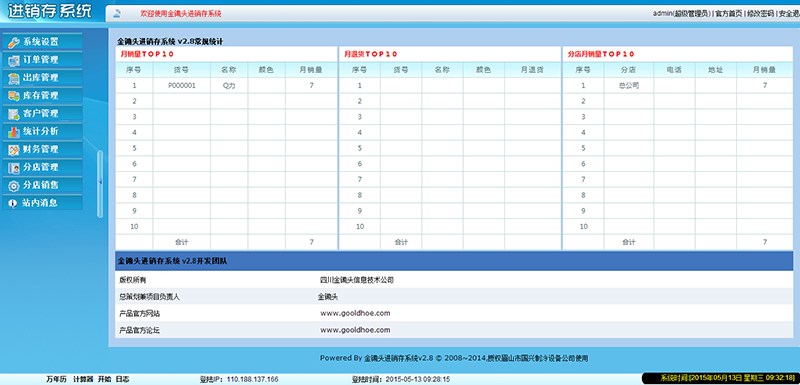
Task: Click the 名称 header in 月销量 table
Action: pyautogui.click(x=229, y=70)
